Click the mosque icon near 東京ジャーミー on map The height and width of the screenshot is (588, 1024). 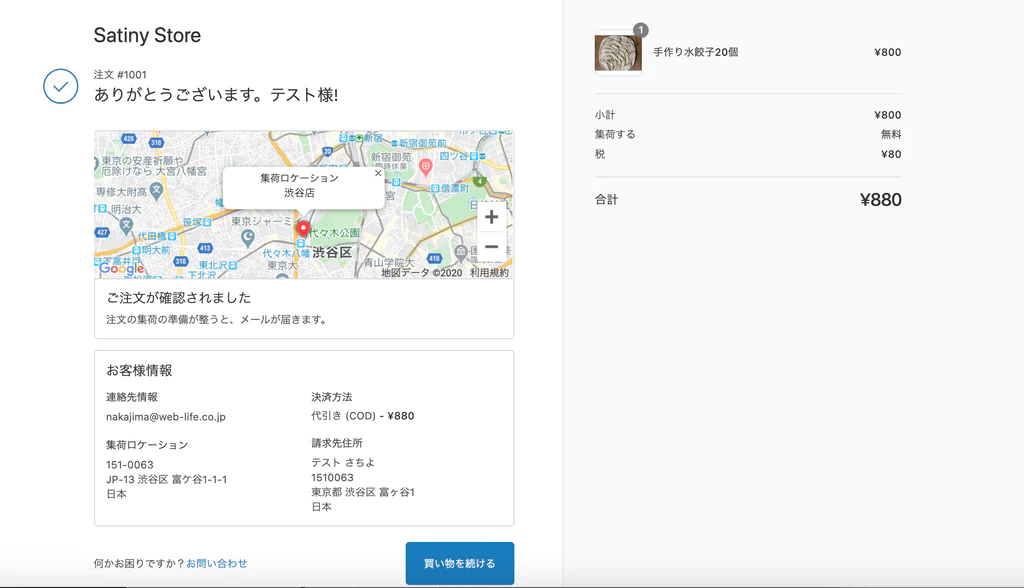[x=247, y=237]
